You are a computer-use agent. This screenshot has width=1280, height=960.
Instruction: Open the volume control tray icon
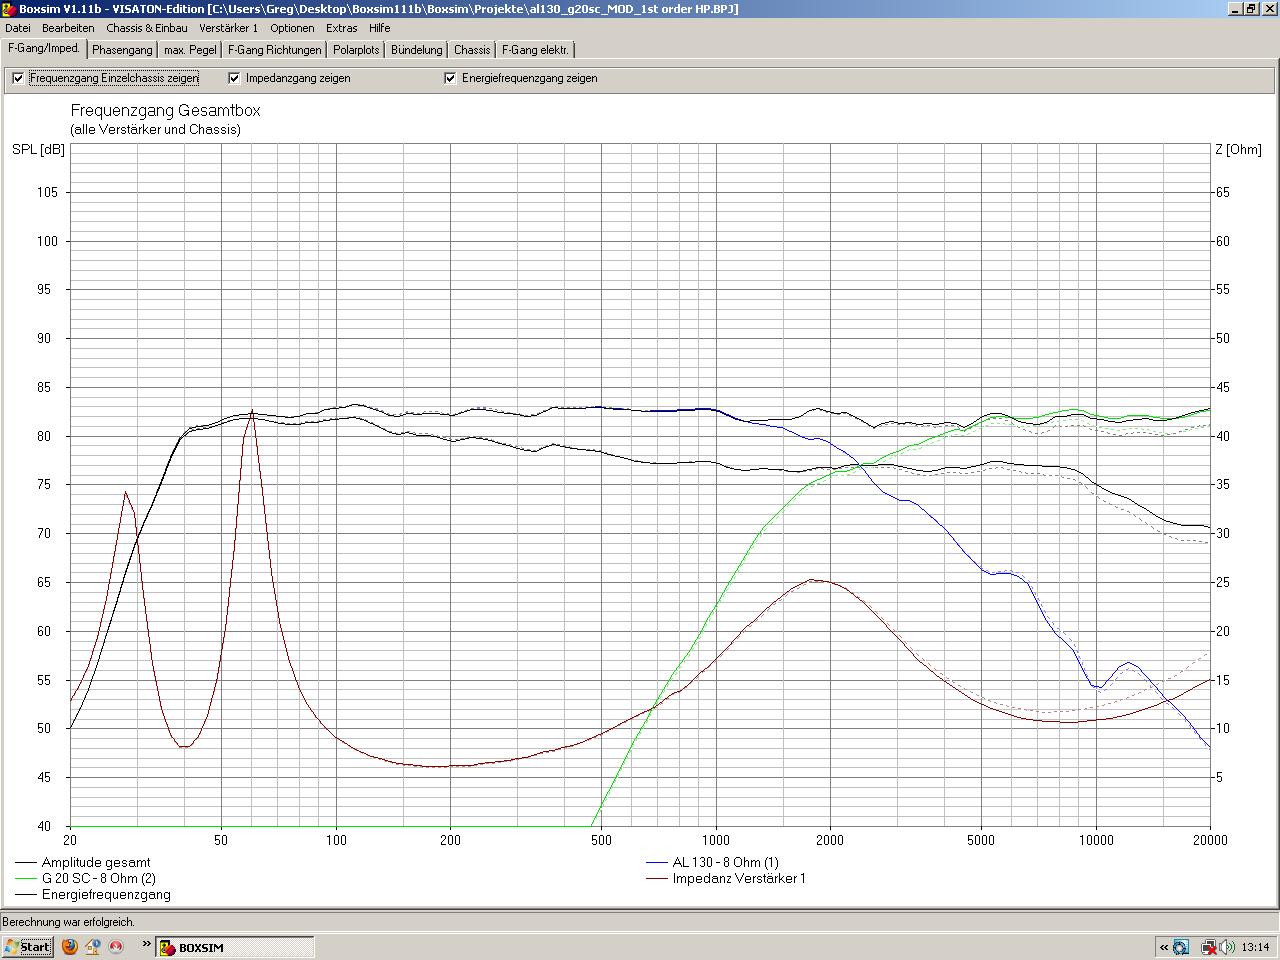coord(1225,946)
